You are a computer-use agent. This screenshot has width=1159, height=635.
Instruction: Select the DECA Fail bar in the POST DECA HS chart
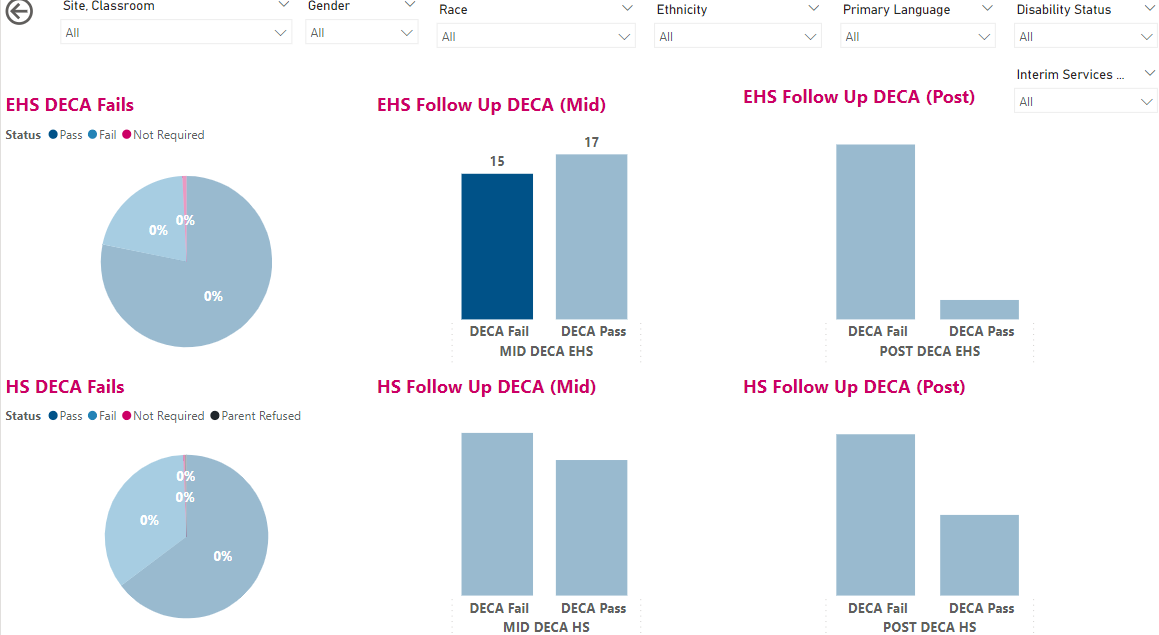875,515
